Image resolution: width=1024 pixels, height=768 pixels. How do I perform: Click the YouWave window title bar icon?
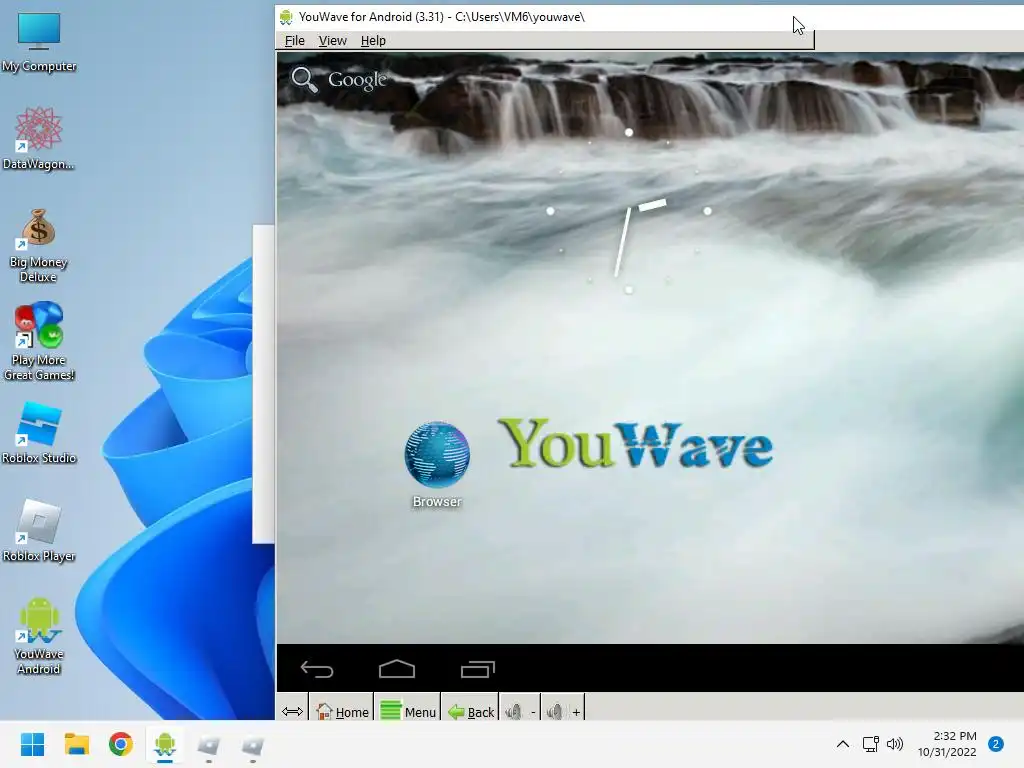(286, 17)
